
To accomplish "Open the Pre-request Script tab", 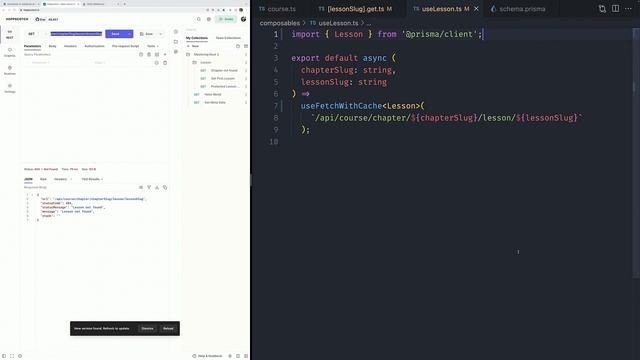I will click(125, 46).
